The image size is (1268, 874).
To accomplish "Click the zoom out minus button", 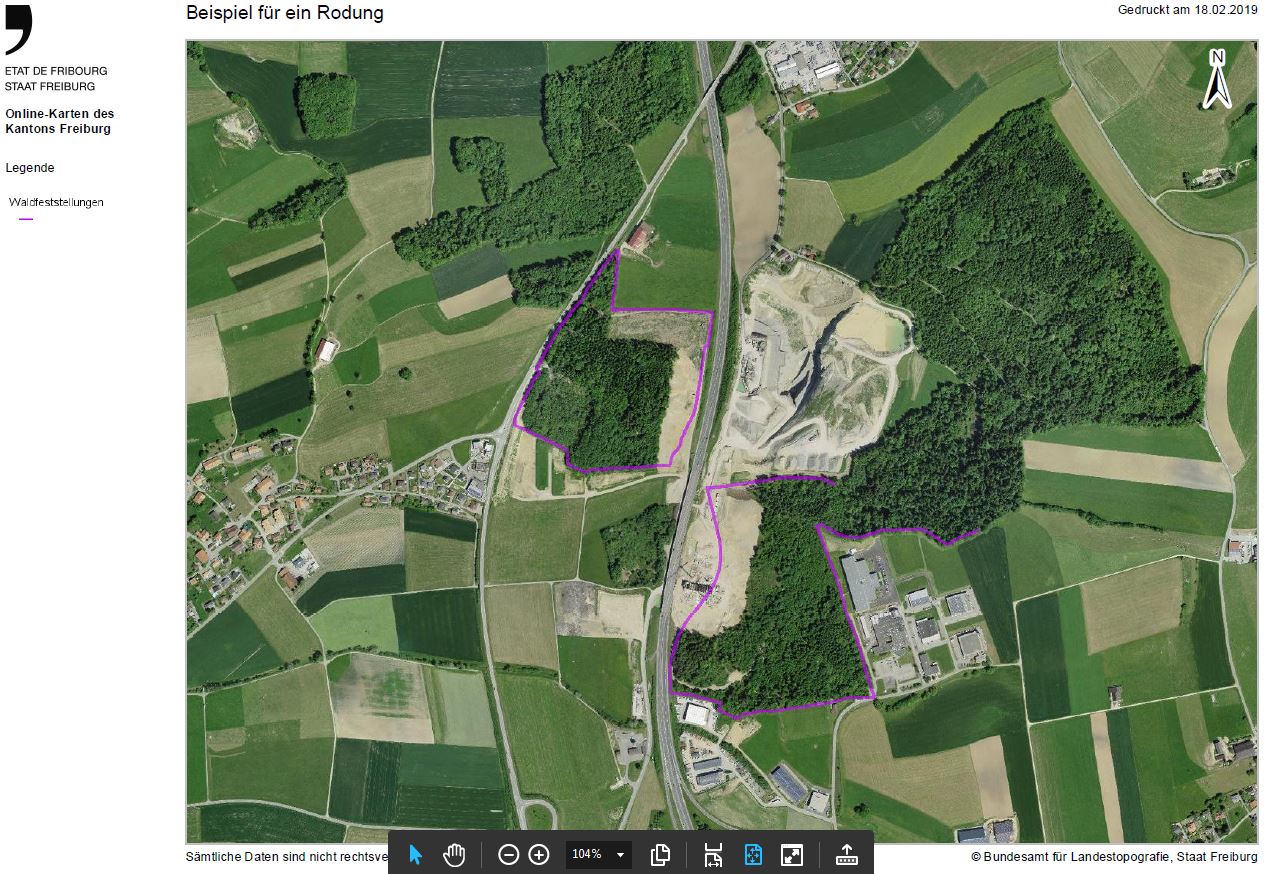I will pos(508,855).
